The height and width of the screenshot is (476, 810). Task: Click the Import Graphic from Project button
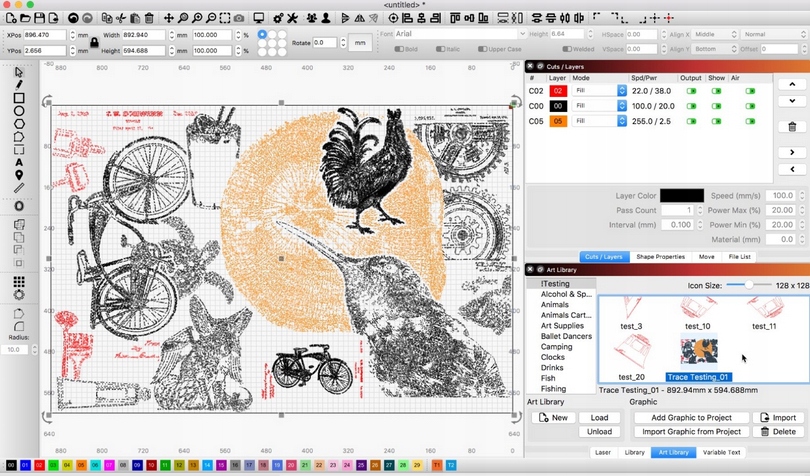pos(691,432)
